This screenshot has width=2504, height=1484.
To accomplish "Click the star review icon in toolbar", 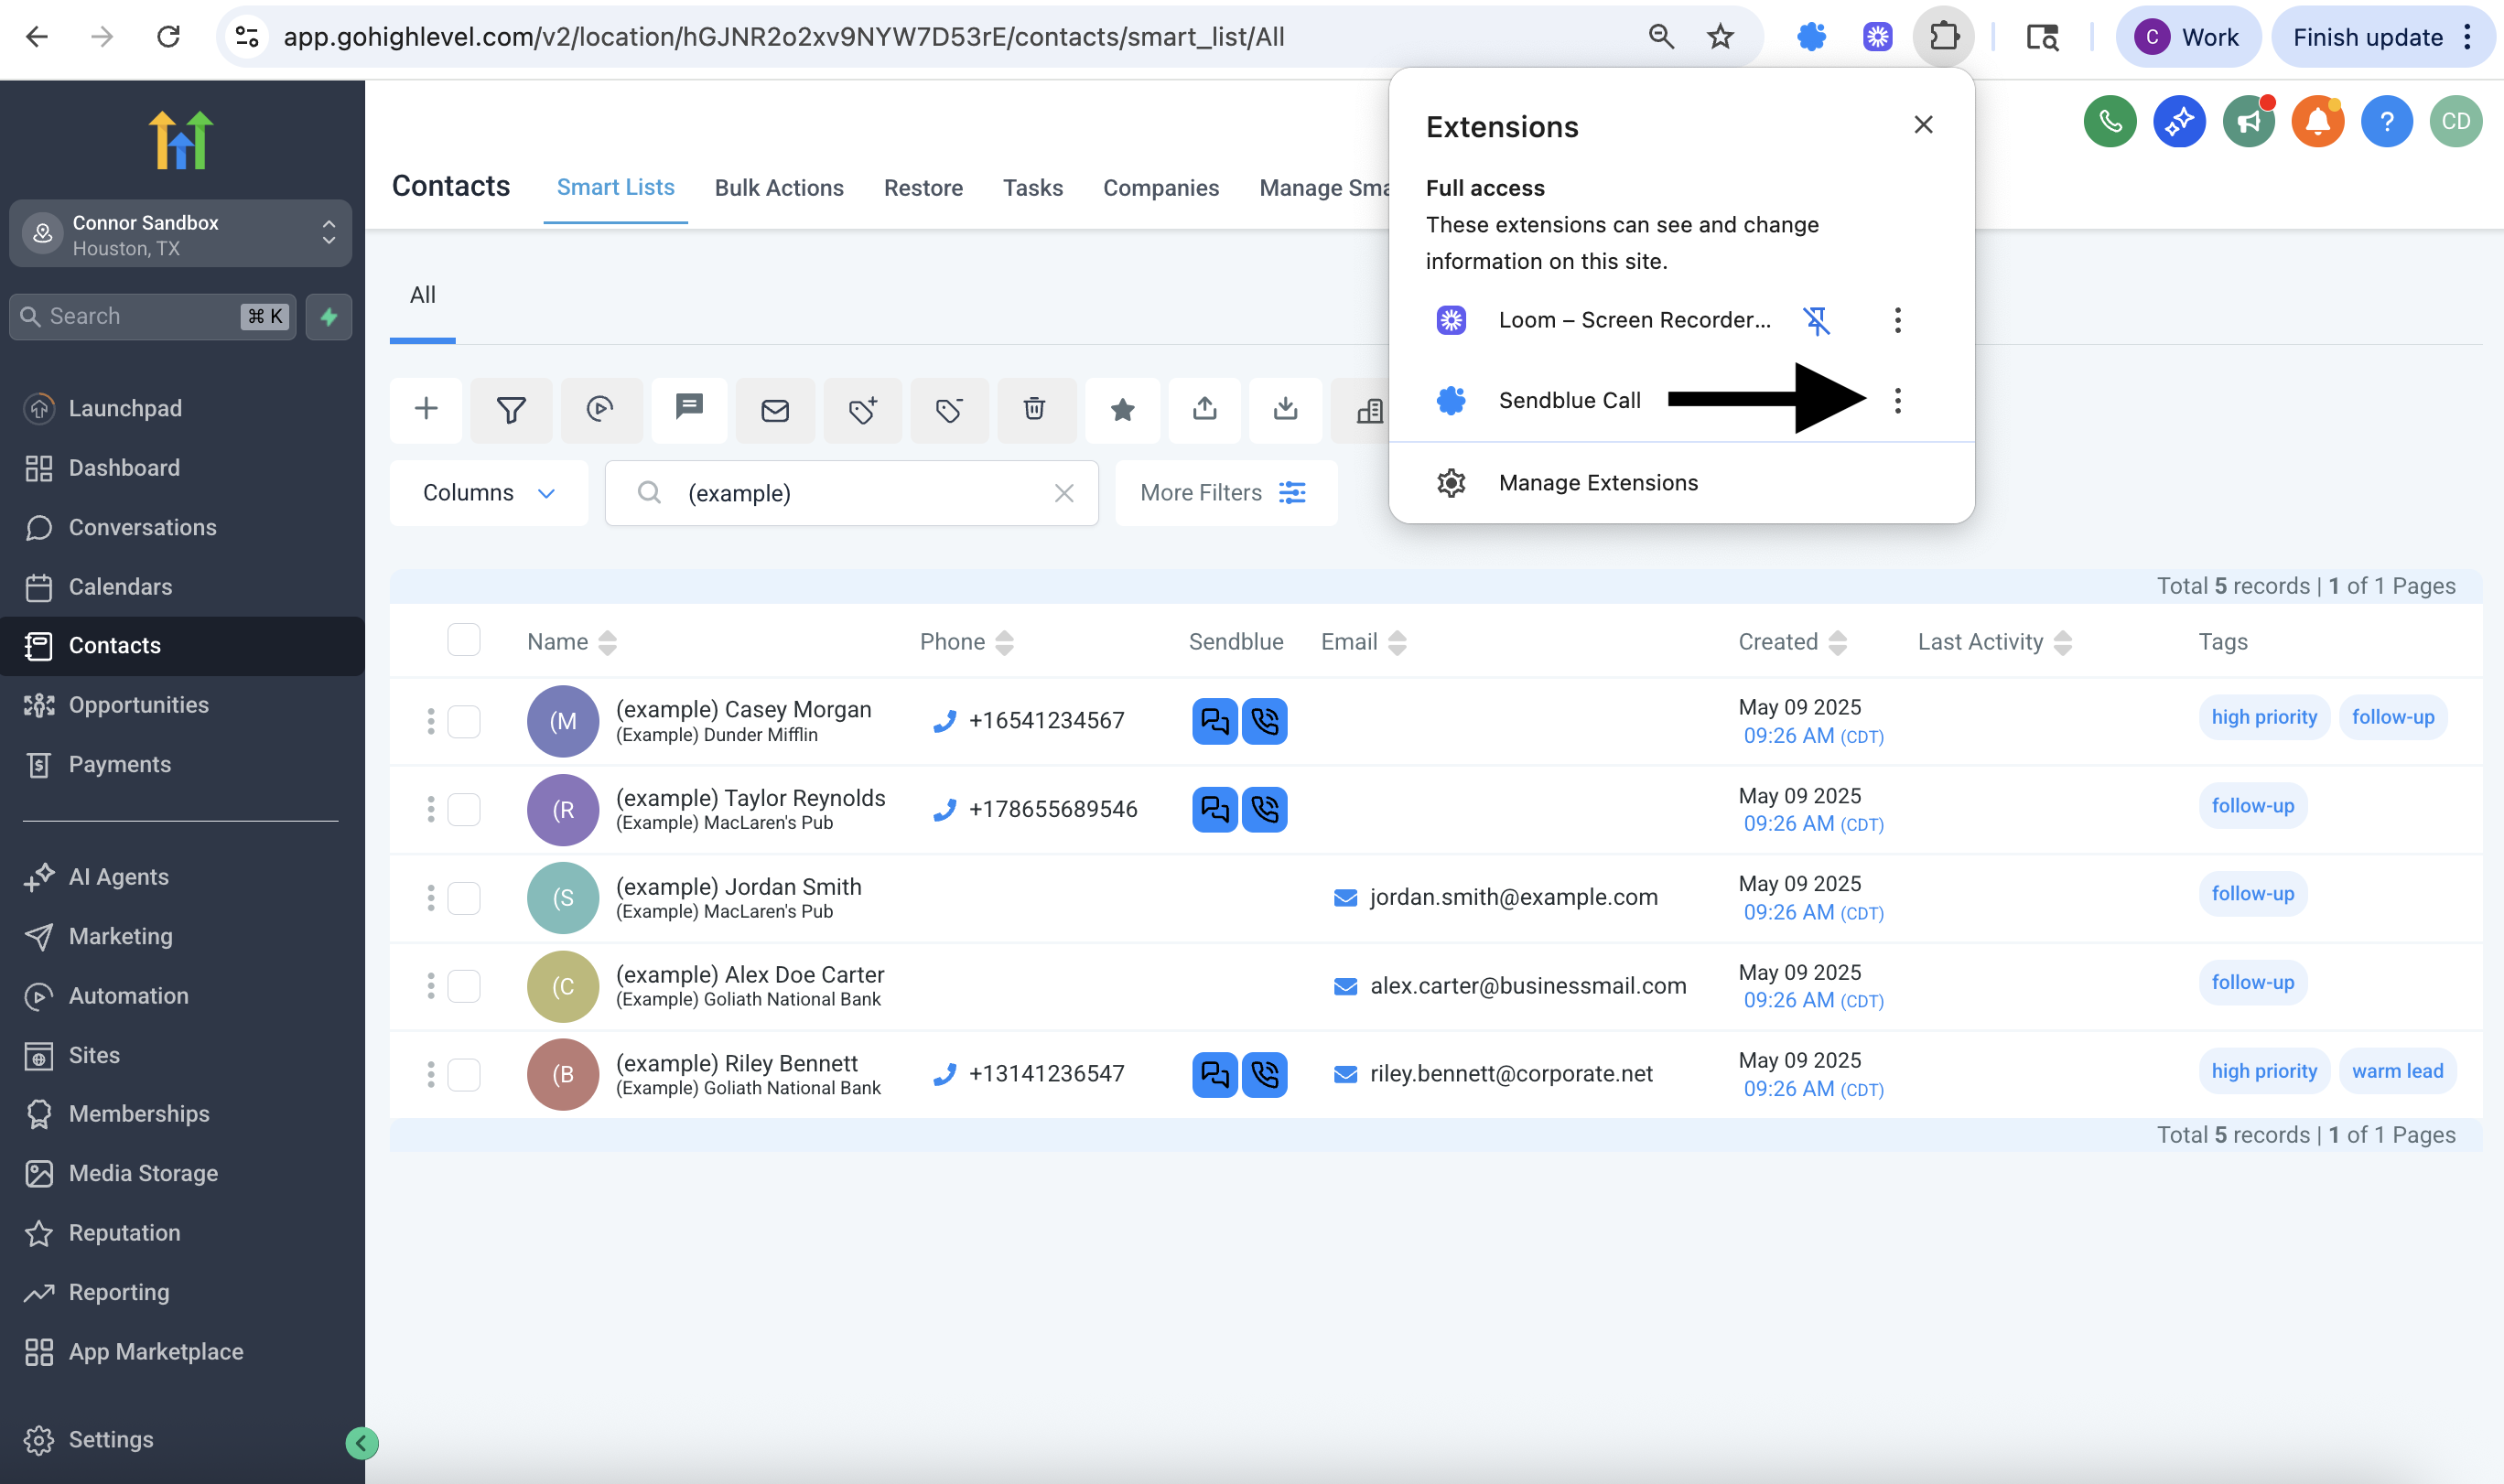I will point(1123,409).
